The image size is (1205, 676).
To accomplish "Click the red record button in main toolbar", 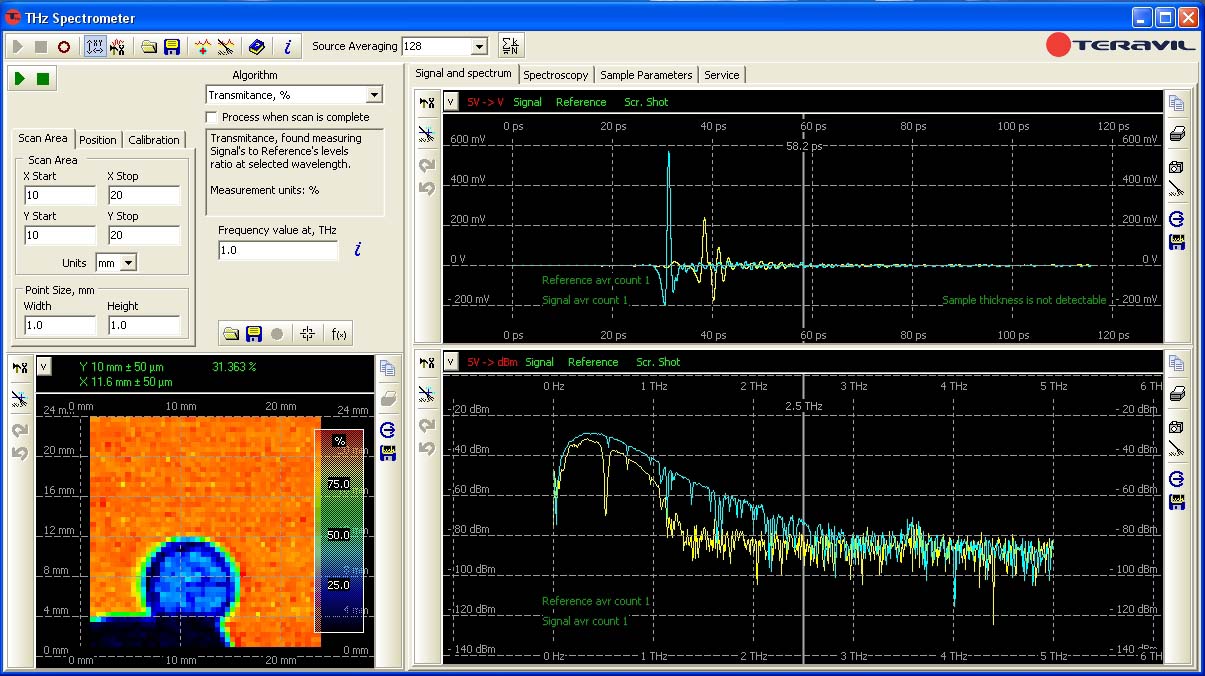I will [64, 46].
